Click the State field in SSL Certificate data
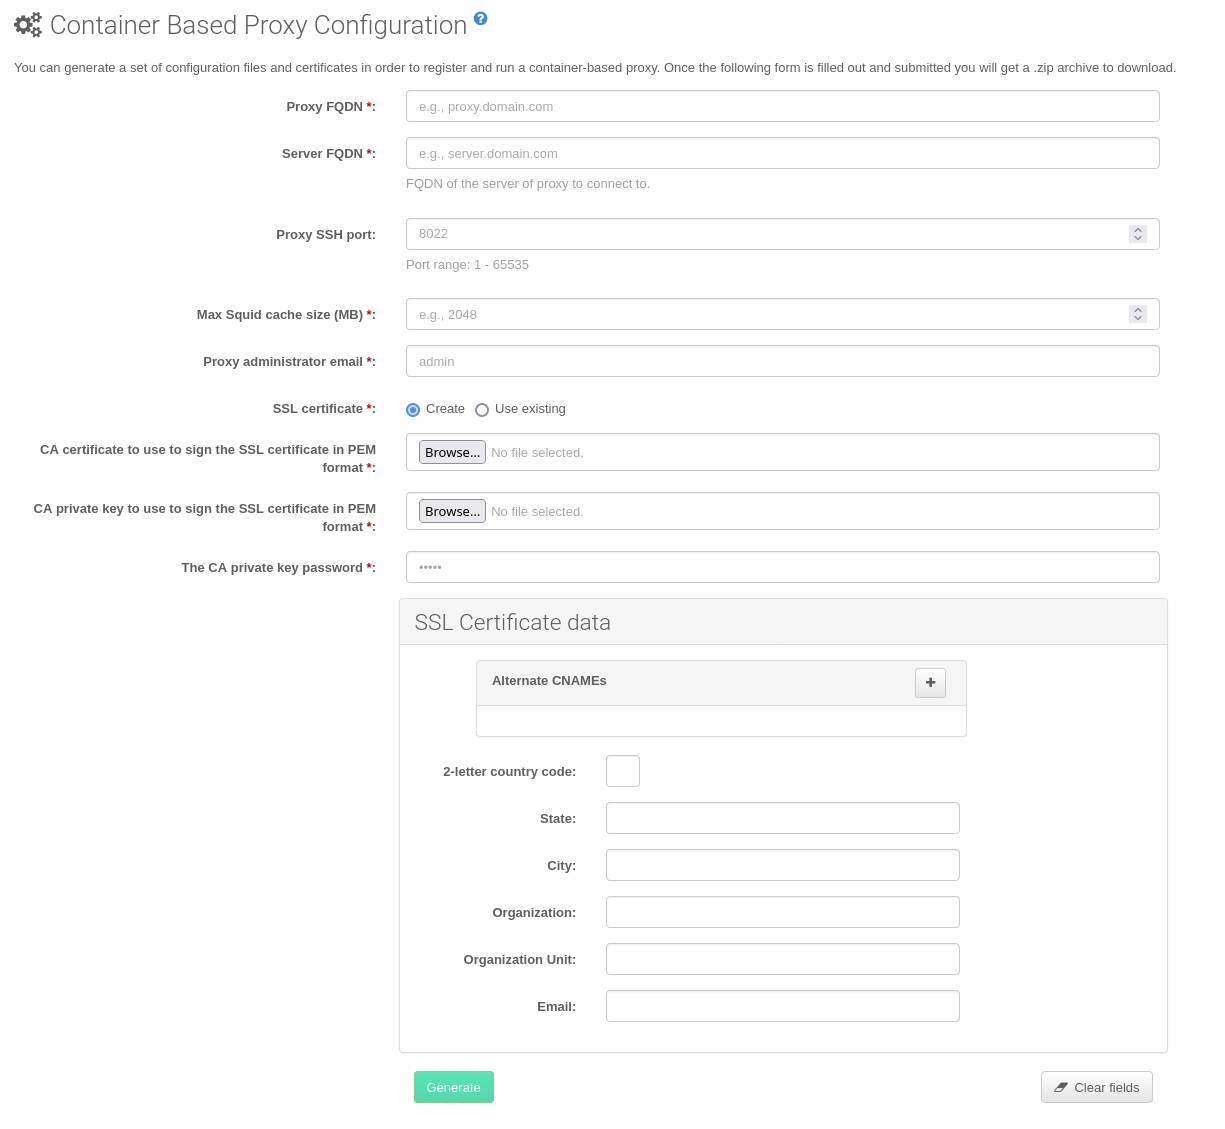This screenshot has width=1225, height=1129. (x=781, y=817)
